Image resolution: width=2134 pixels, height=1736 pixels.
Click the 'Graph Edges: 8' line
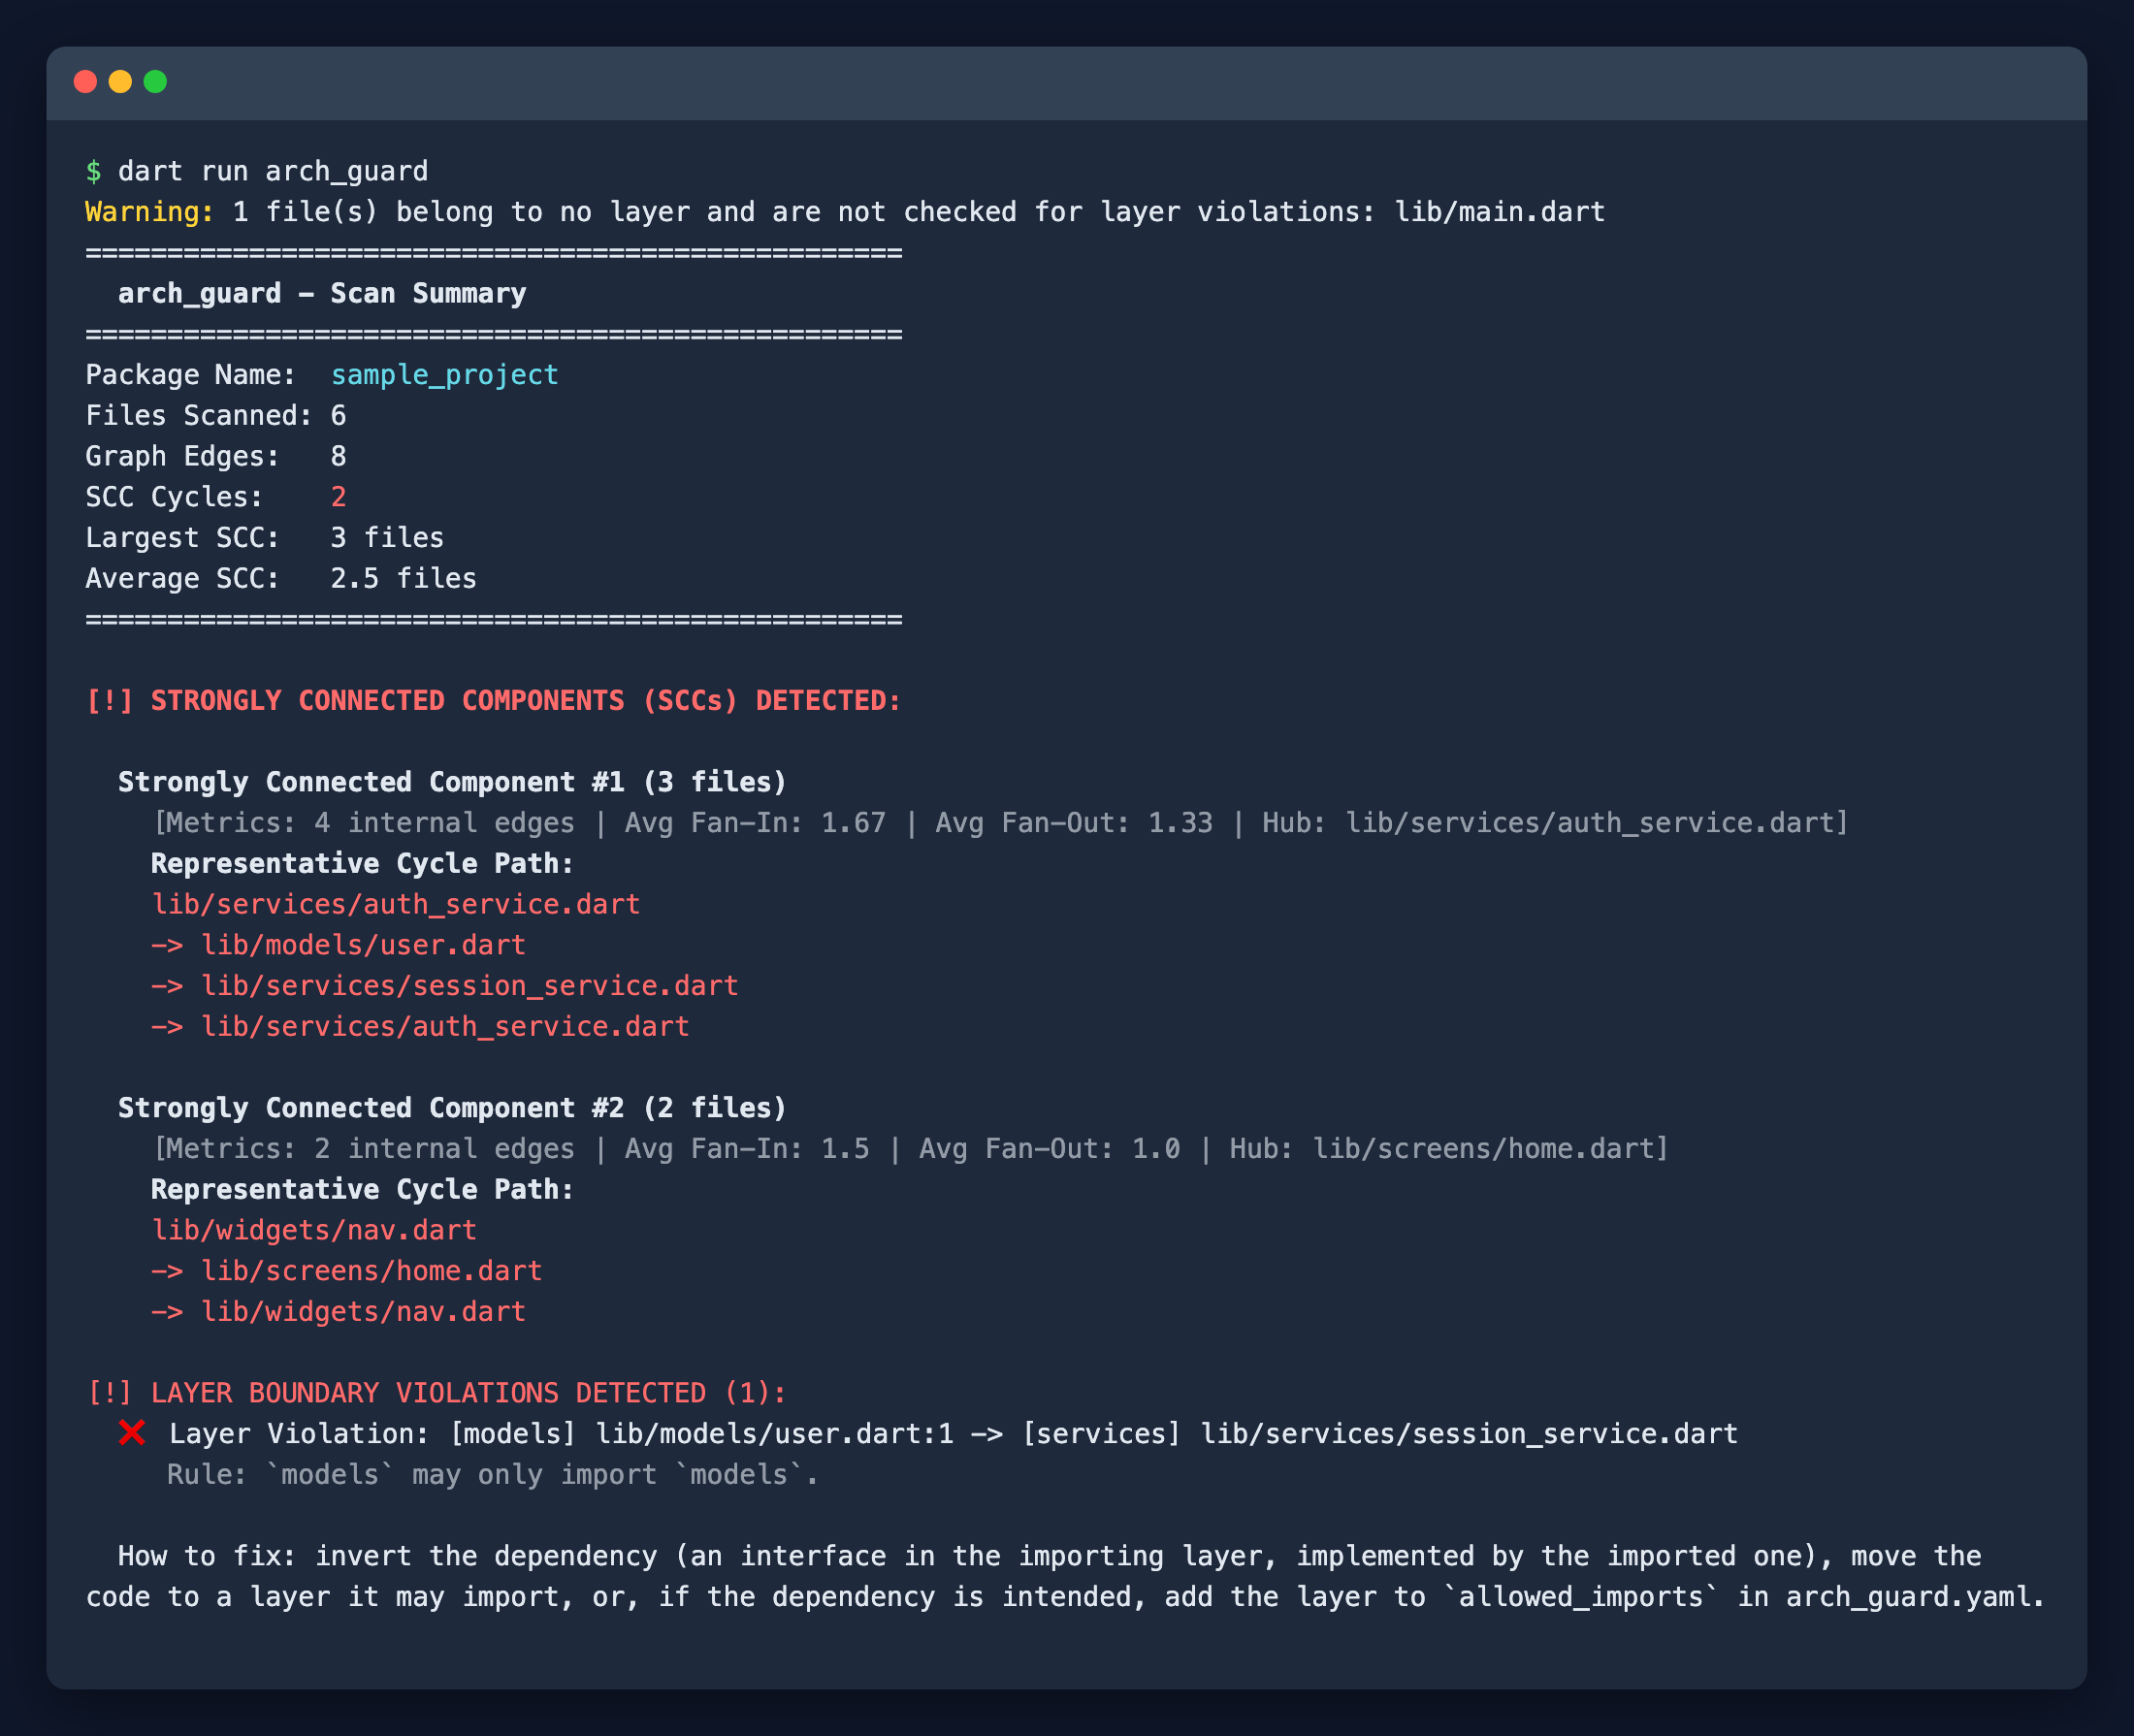pyautogui.click(x=216, y=456)
